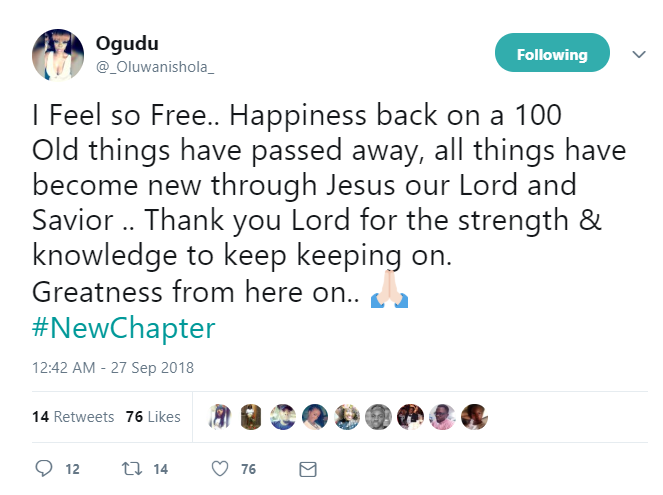Open the #NewChapter hashtag
This screenshot has width=663, height=495.
tap(124, 327)
